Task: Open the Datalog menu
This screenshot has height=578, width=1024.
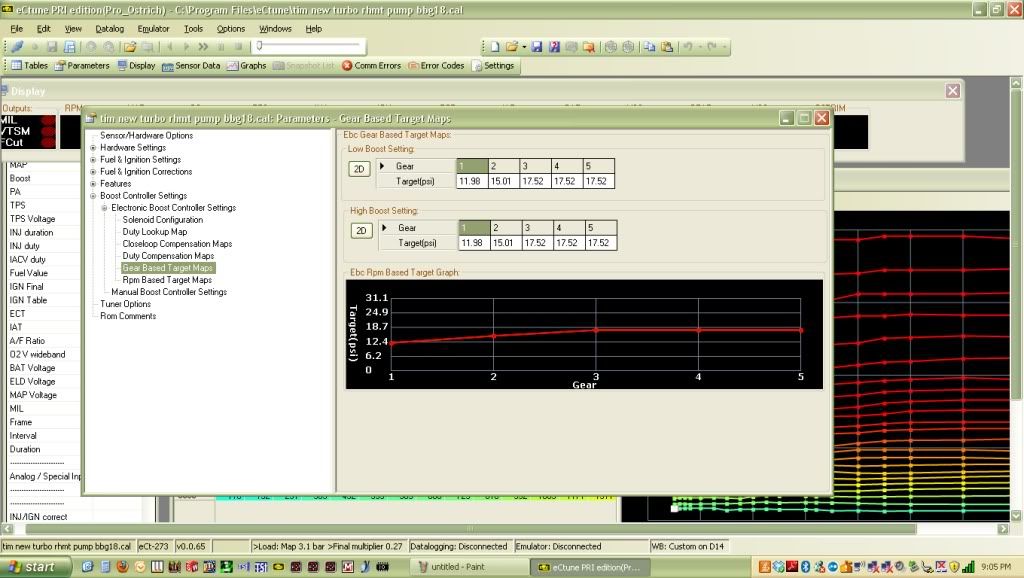Action: 110,29
